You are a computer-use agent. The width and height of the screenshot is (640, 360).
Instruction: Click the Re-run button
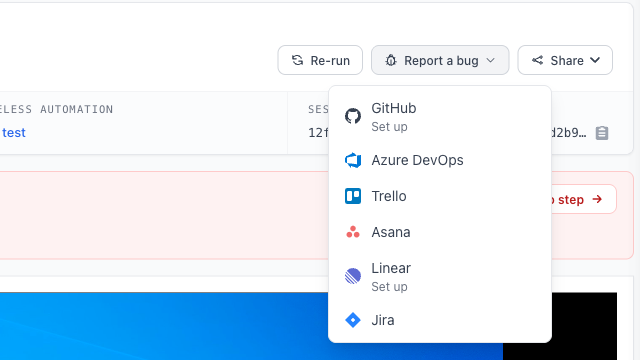[x=320, y=60]
